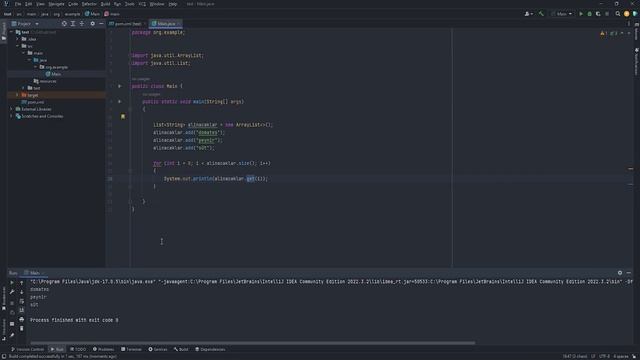Click the Main tab in Run panel
Image resolution: width=640 pixels, height=360 pixels.
click(34, 273)
